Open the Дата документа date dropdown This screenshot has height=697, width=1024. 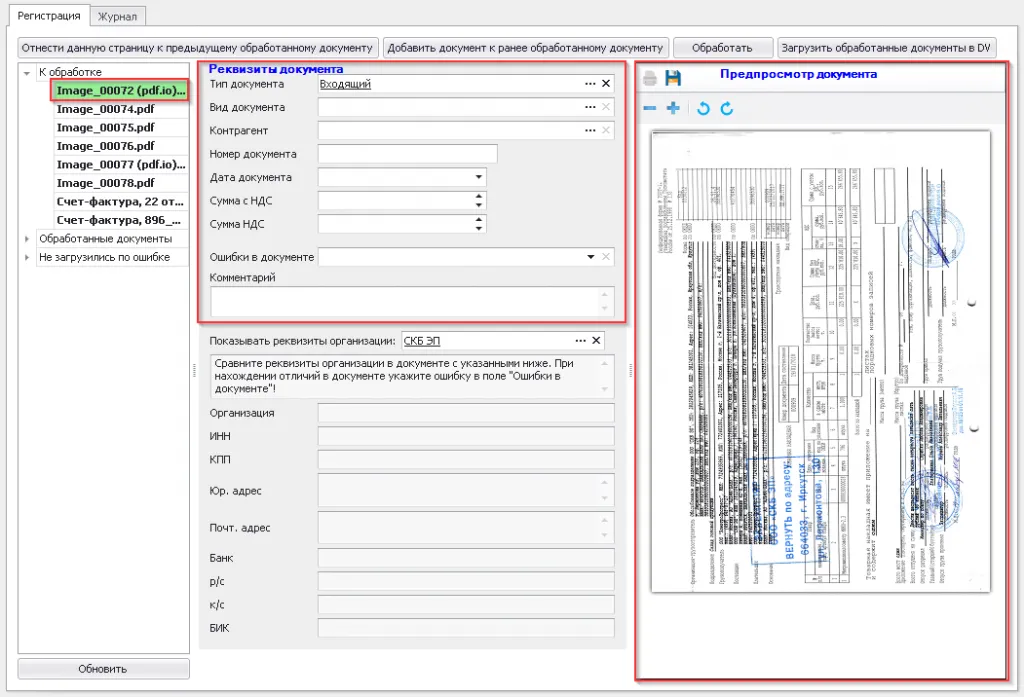[480, 177]
